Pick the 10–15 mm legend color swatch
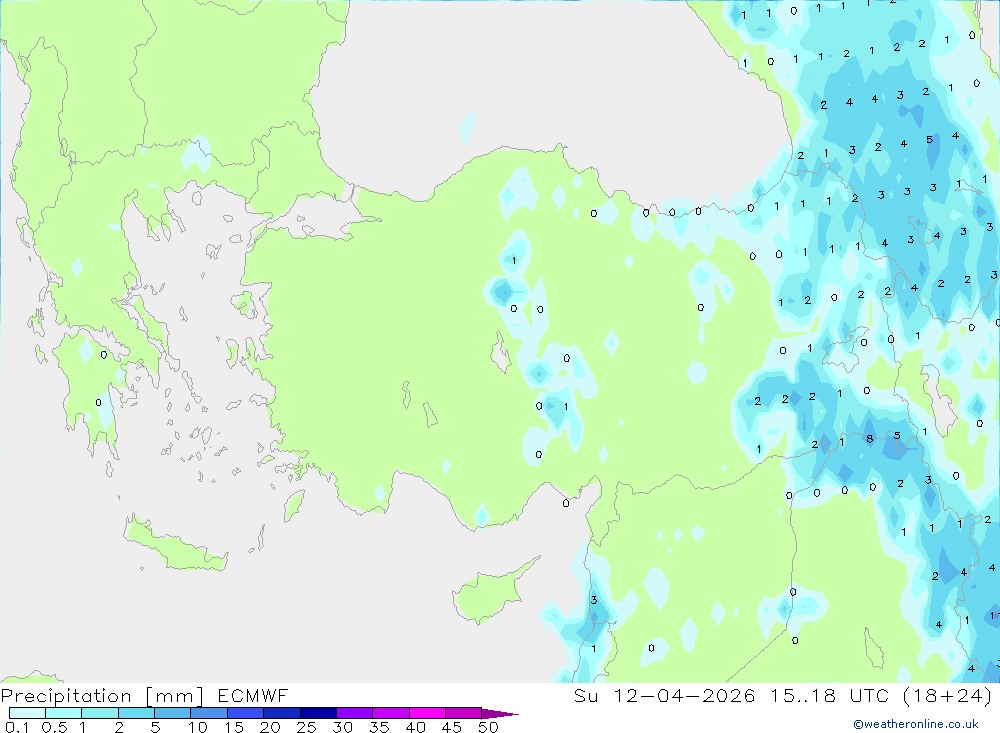Image resolution: width=1000 pixels, height=733 pixels. pos(209,713)
